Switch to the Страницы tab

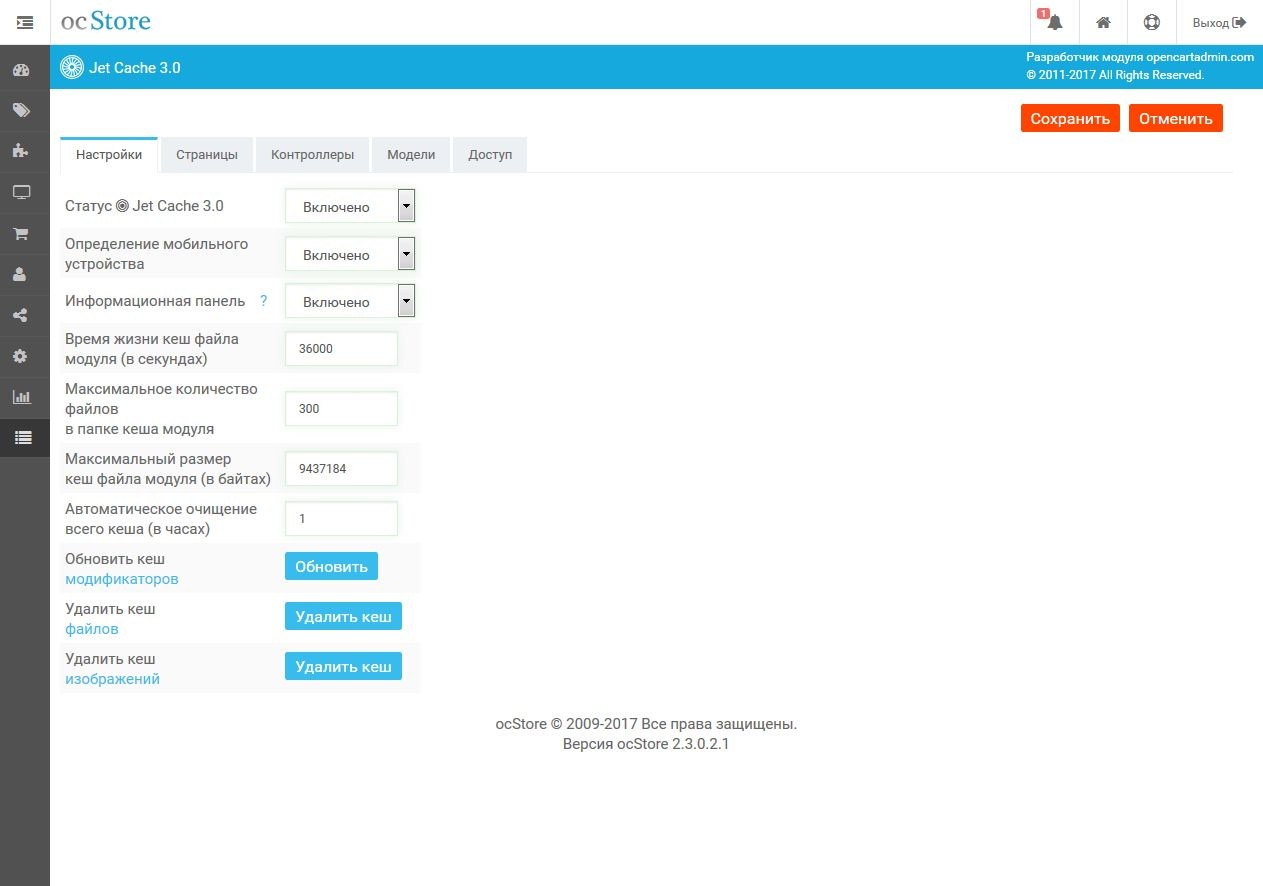(x=206, y=154)
